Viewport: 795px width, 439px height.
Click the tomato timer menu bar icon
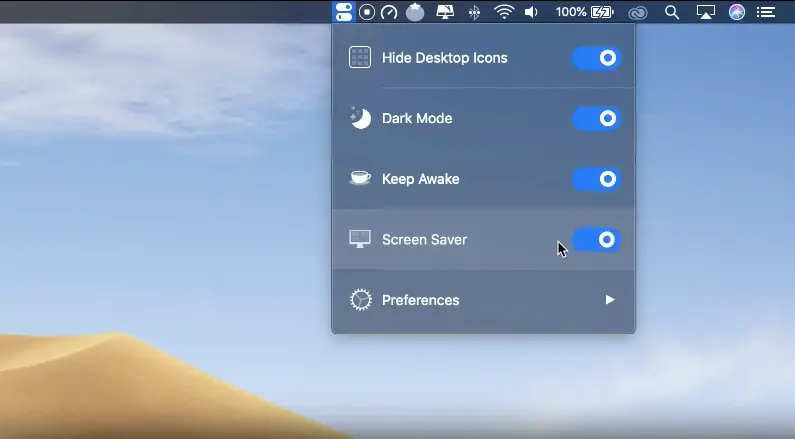tap(415, 12)
